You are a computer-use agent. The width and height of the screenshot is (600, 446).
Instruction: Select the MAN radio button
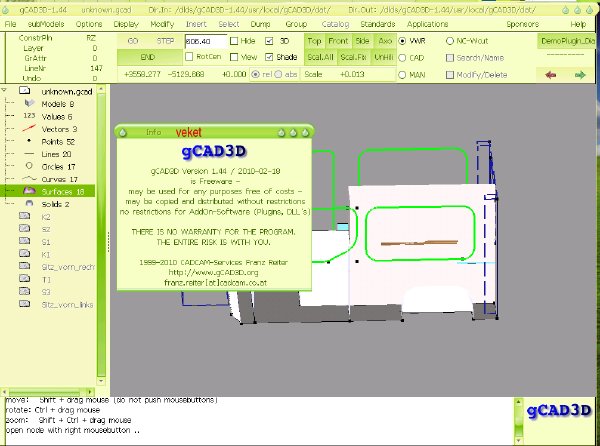click(402, 75)
